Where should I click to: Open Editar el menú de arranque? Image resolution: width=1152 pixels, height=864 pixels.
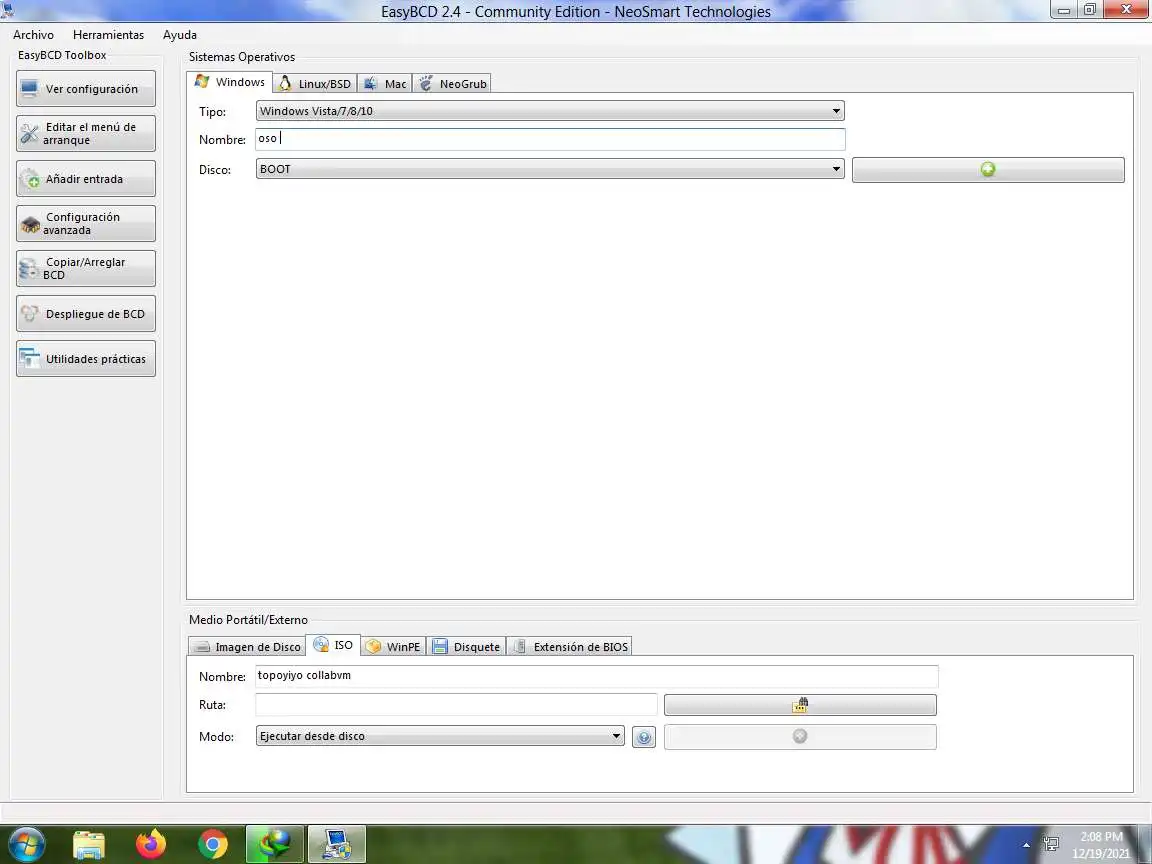(x=86, y=134)
